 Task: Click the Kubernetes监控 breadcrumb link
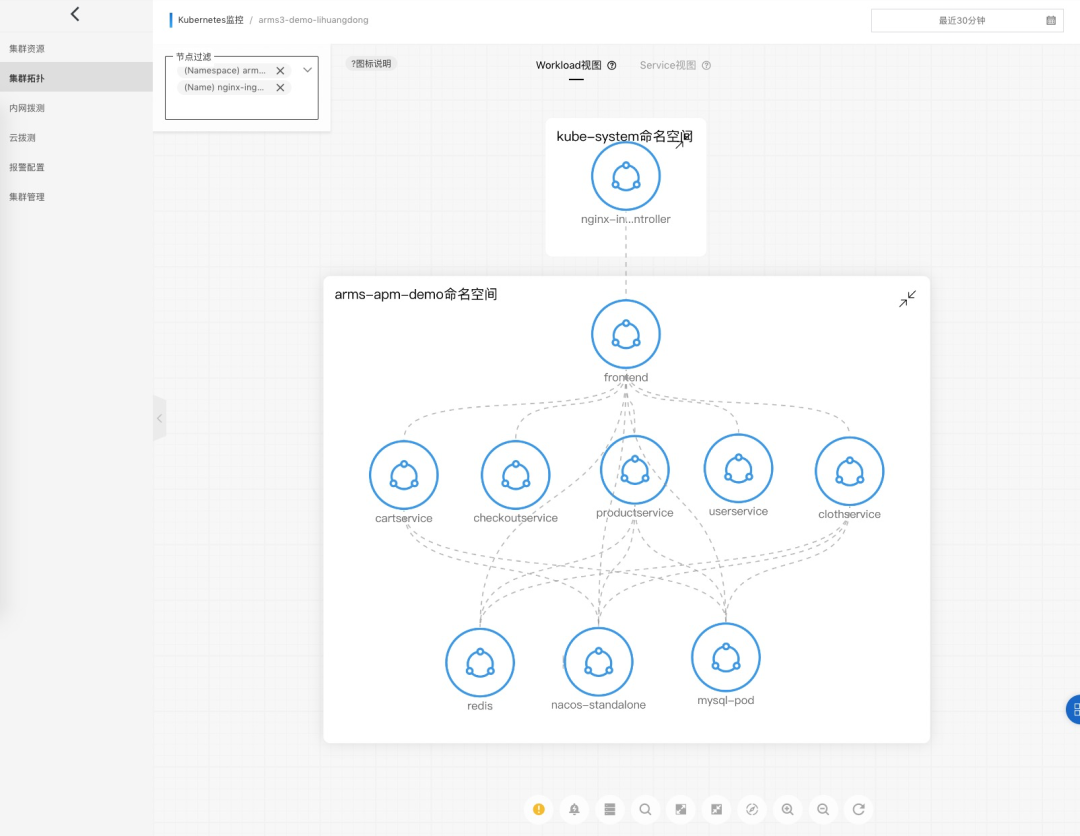210,20
